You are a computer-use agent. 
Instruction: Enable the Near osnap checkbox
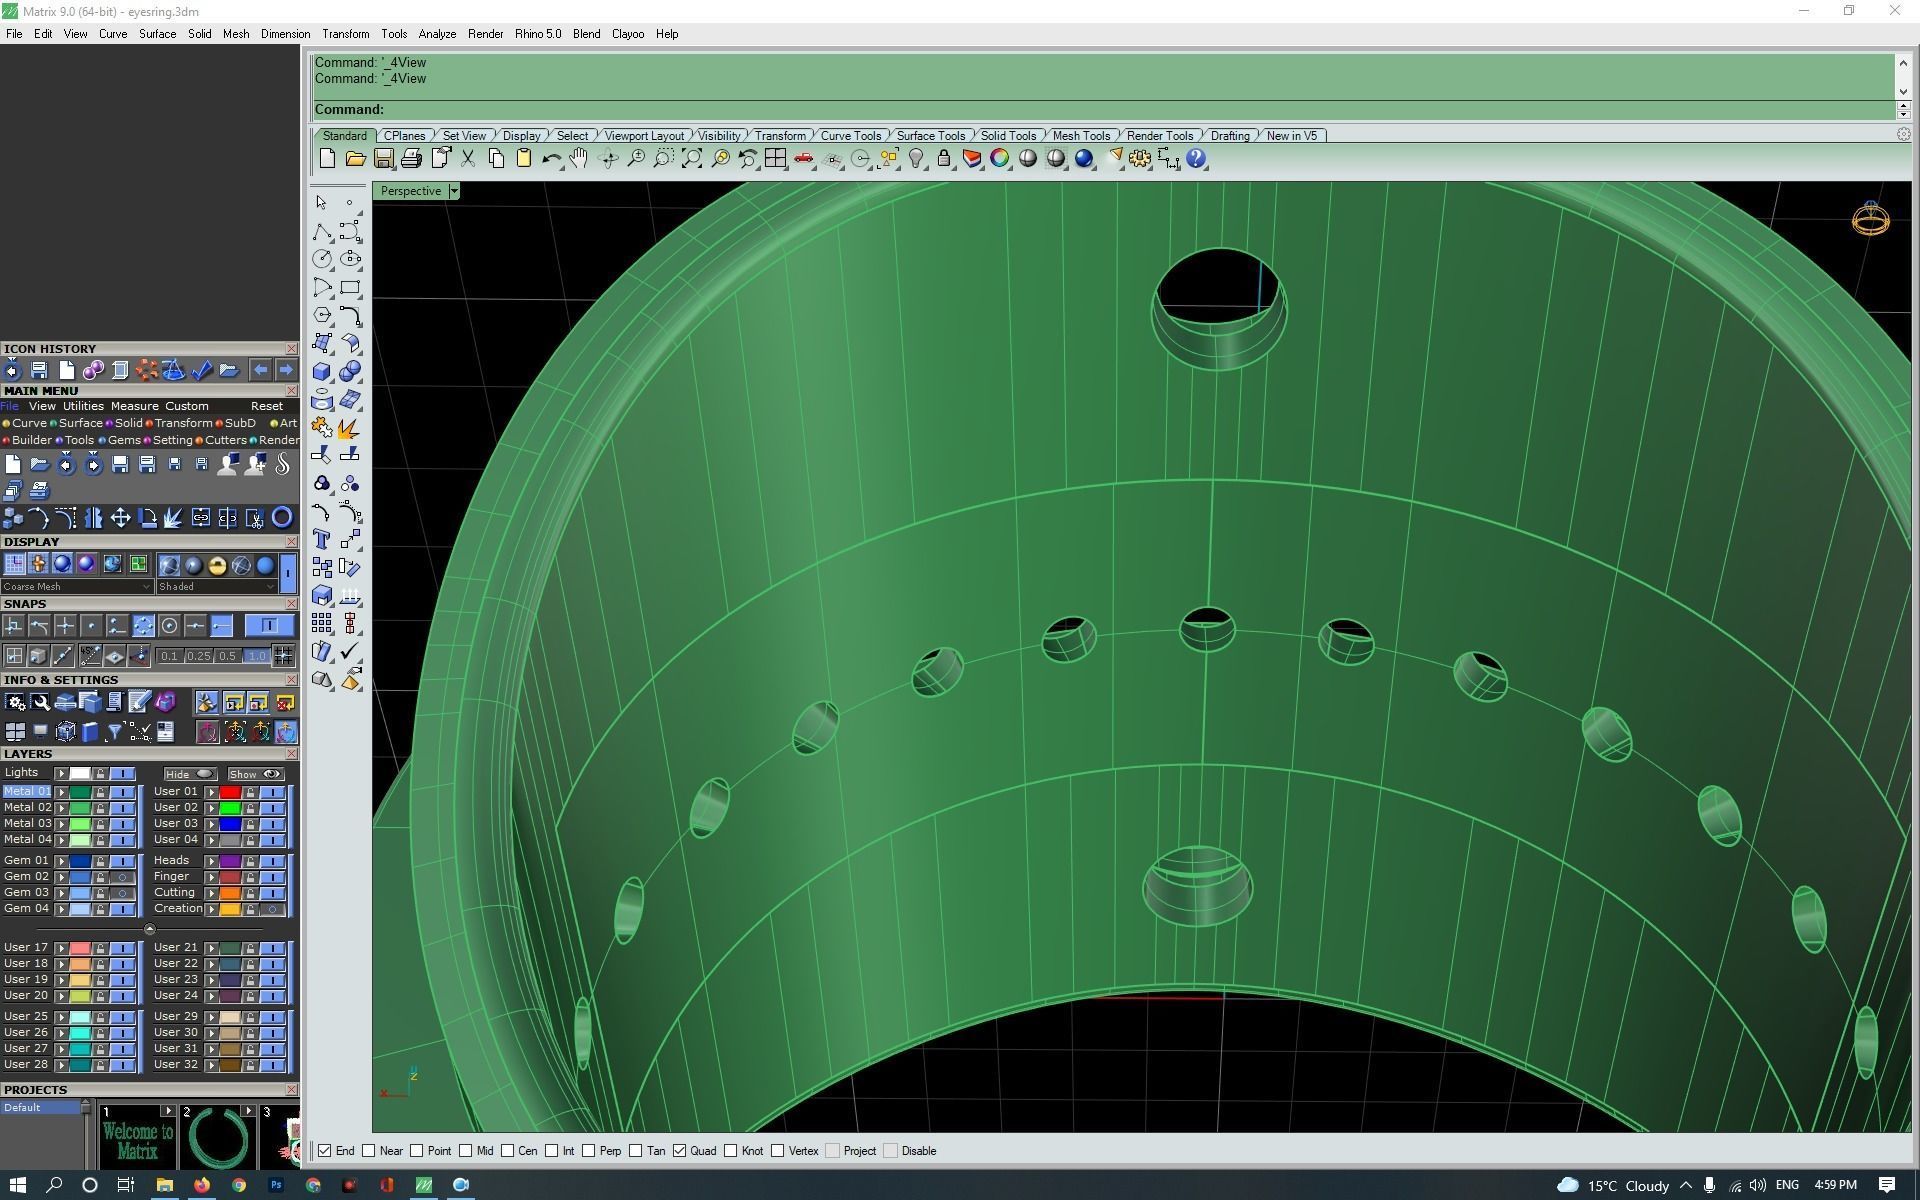369,1151
